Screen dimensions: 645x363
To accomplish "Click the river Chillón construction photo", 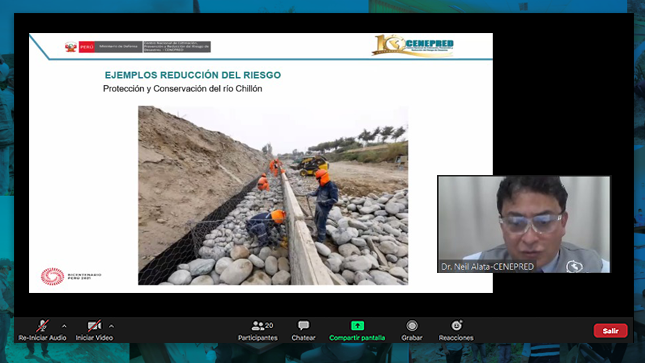I will 273,195.
